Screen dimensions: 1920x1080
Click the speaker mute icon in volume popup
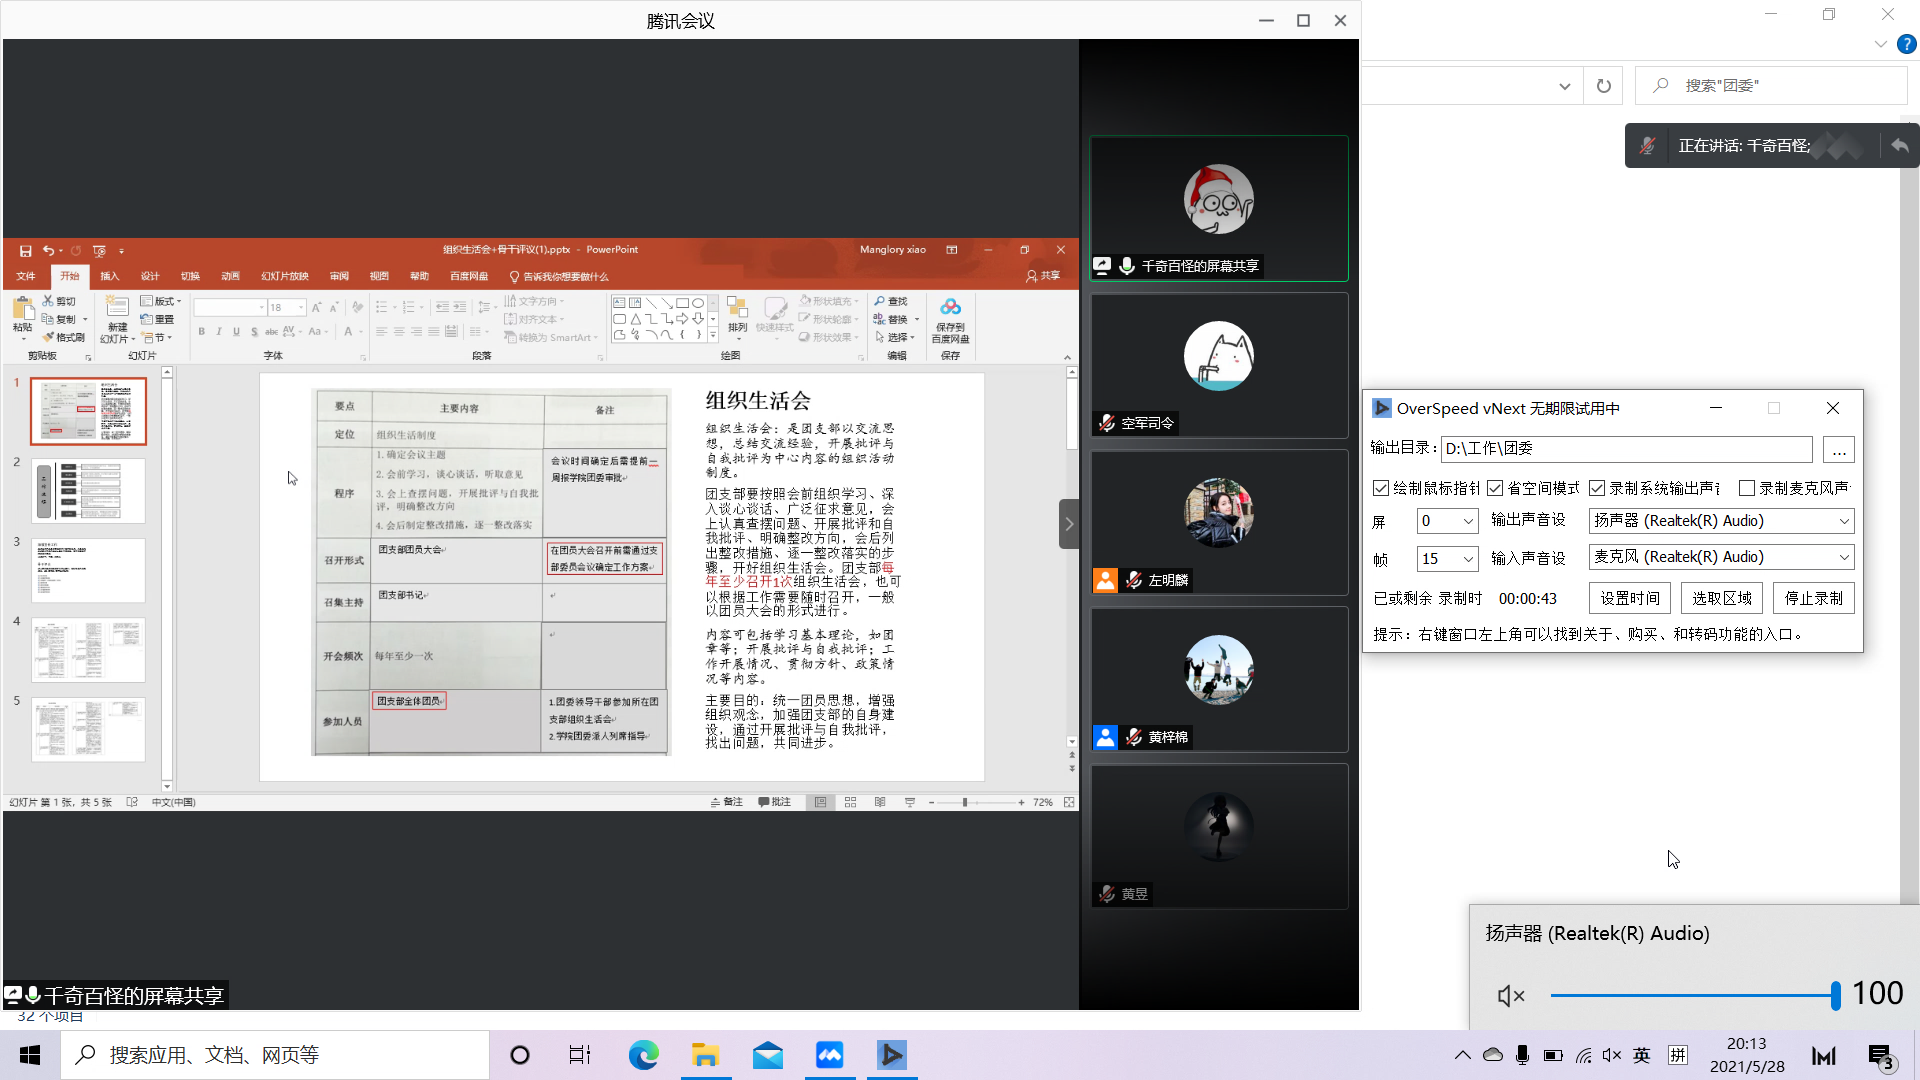point(1510,996)
